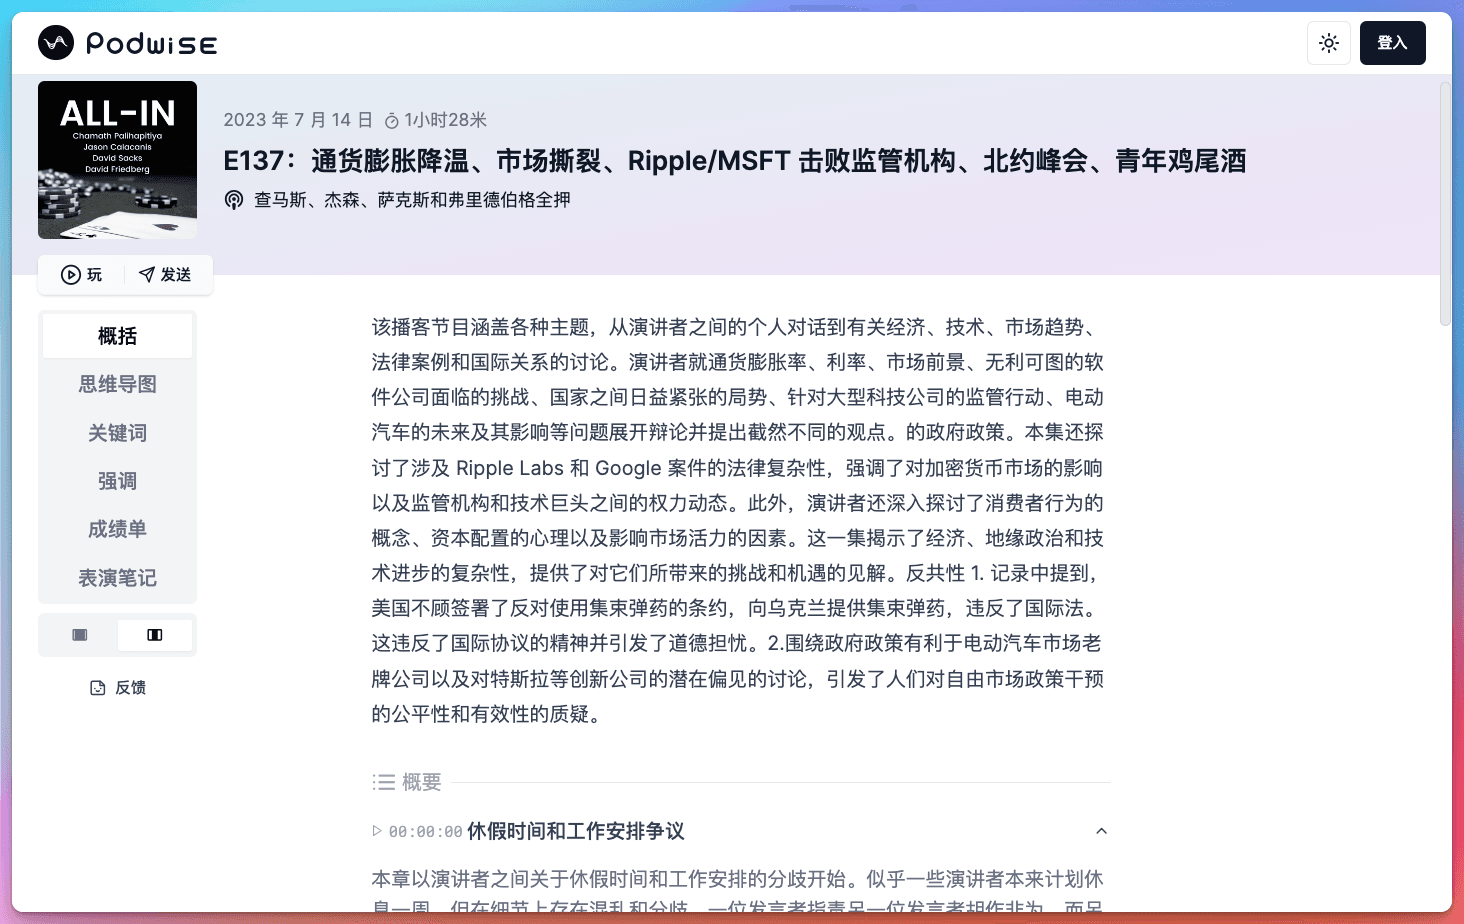Open podcast 查马斯、杰森、萨克斯和弗里德伯格全押 link
The height and width of the screenshot is (924, 1464).
(x=412, y=200)
